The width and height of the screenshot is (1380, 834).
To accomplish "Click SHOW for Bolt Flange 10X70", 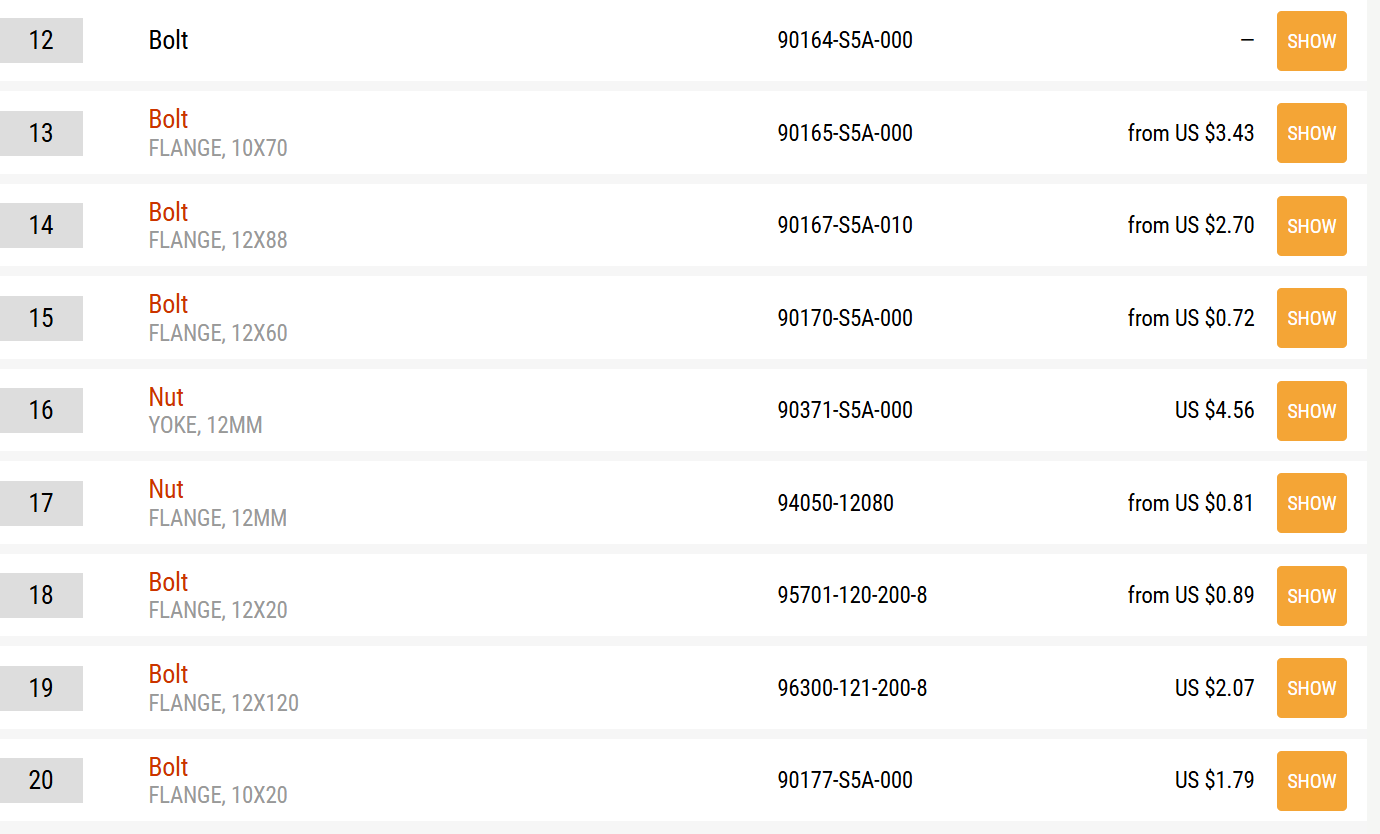I will 1311,133.
